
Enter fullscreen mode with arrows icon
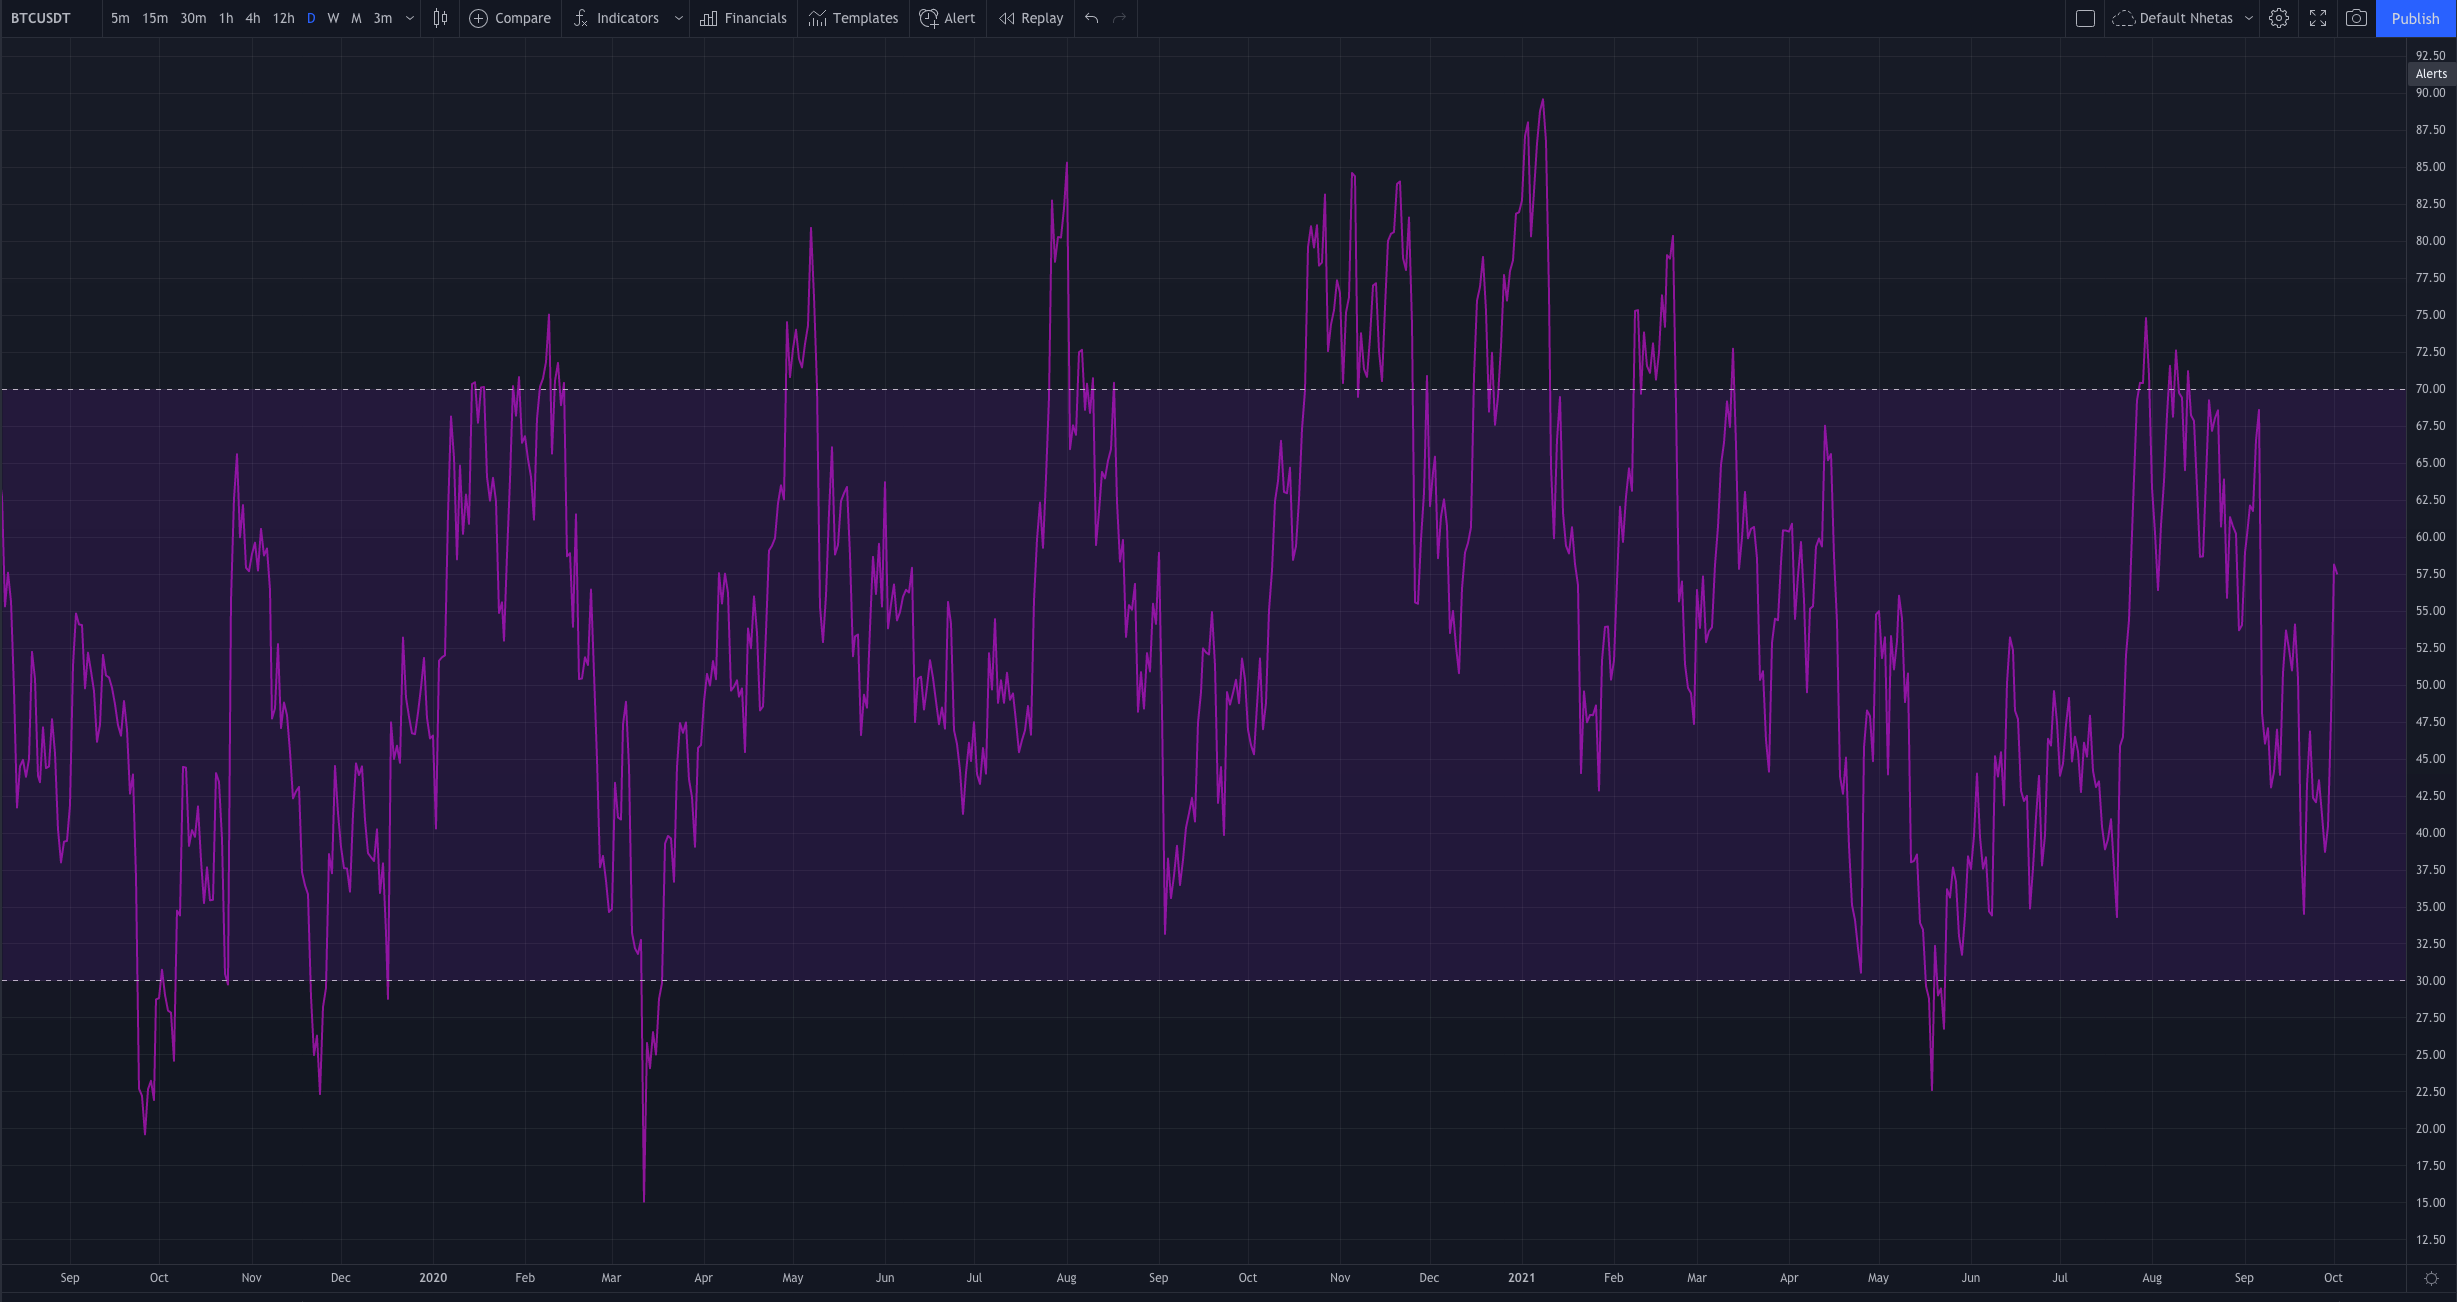(x=2317, y=18)
